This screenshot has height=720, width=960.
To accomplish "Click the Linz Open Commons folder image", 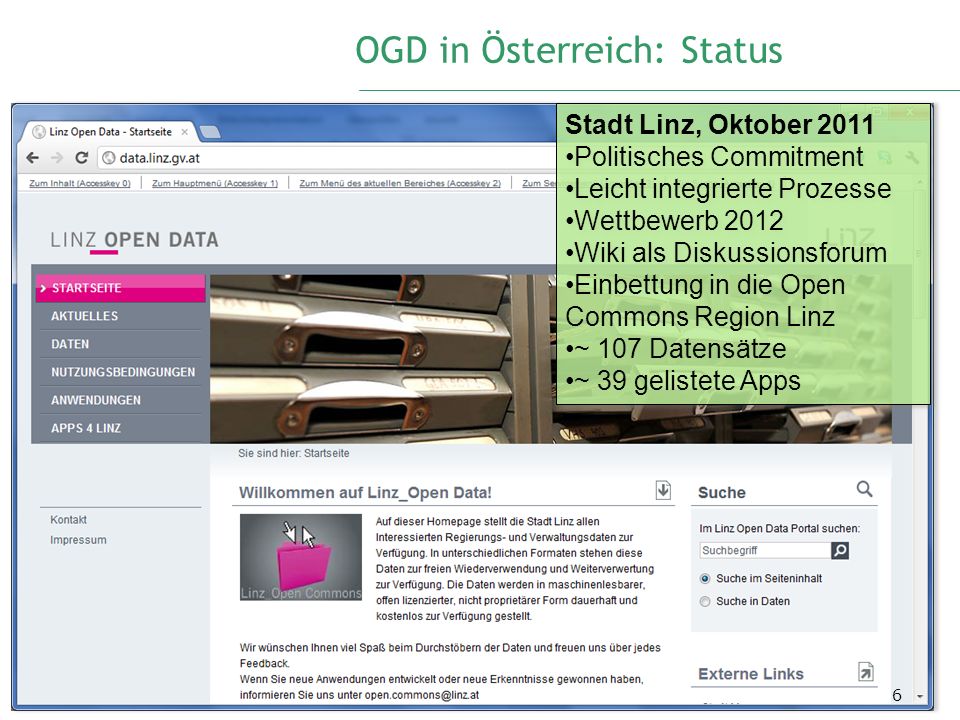I will click(x=301, y=557).
